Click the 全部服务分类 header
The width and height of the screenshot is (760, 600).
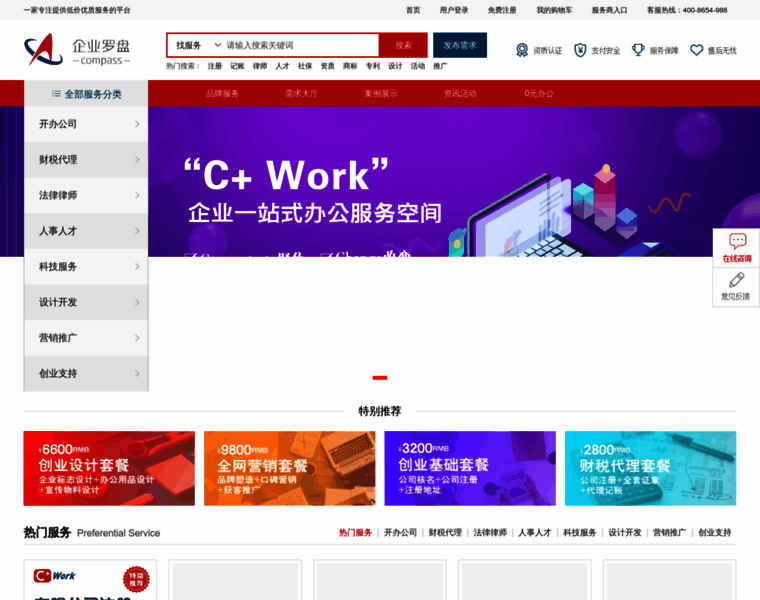click(x=86, y=94)
